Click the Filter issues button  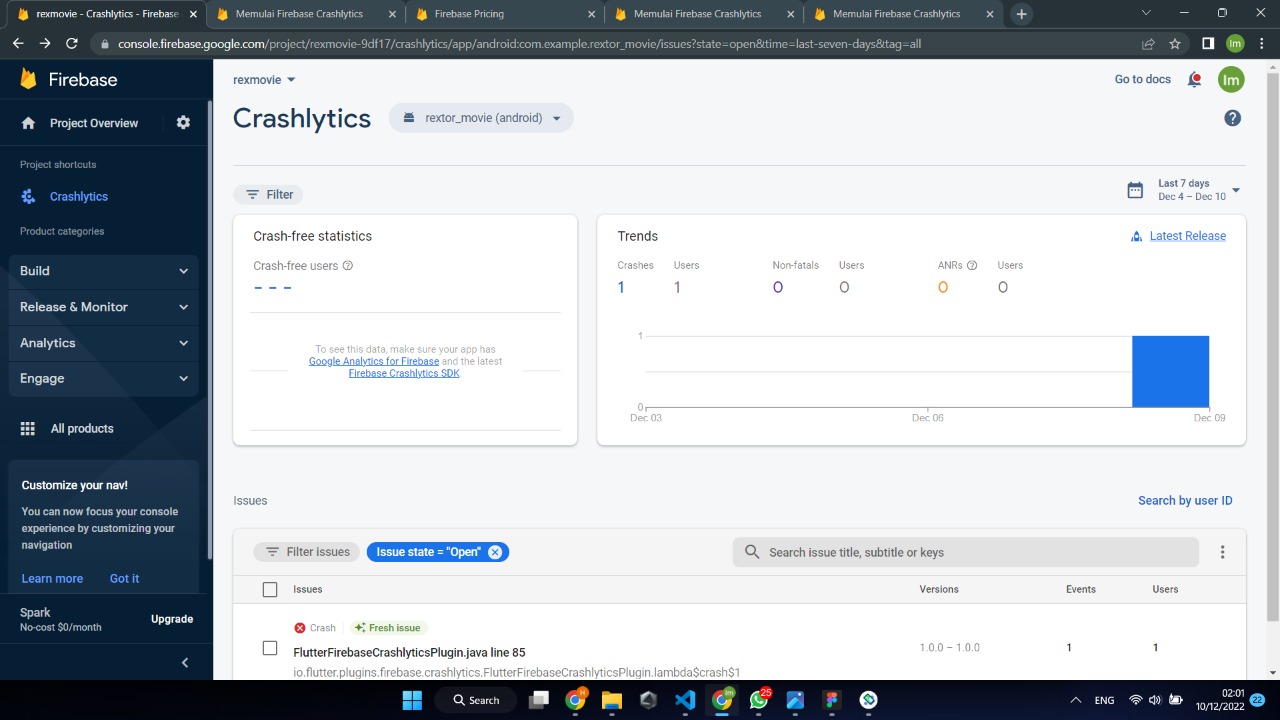click(x=307, y=552)
